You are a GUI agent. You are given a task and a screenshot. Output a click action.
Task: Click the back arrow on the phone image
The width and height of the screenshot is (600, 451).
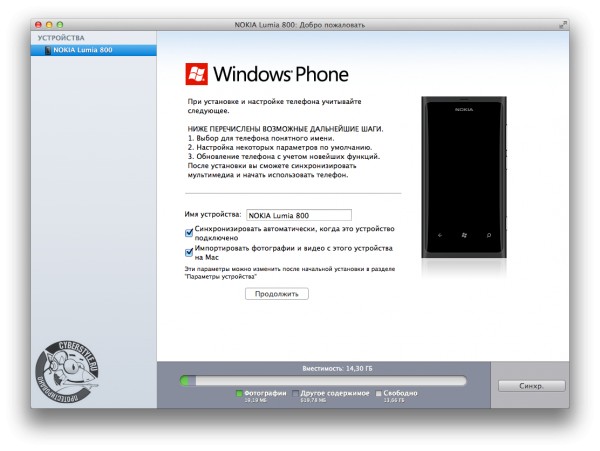[440, 235]
